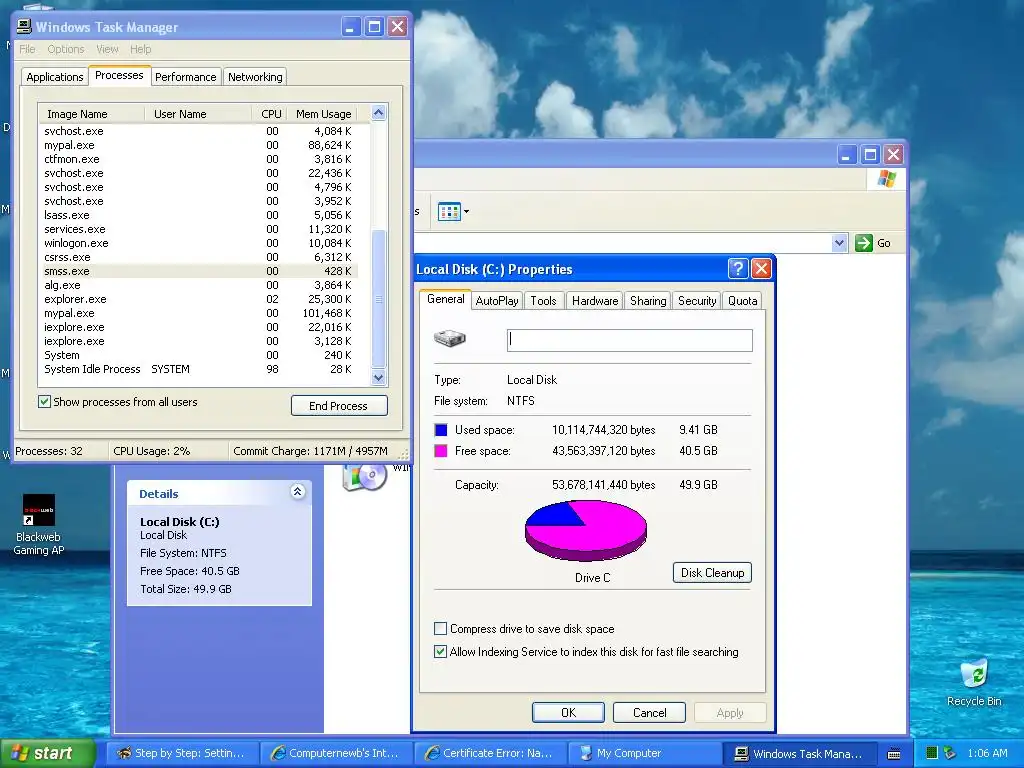Open the Start menu

[47, 753]
